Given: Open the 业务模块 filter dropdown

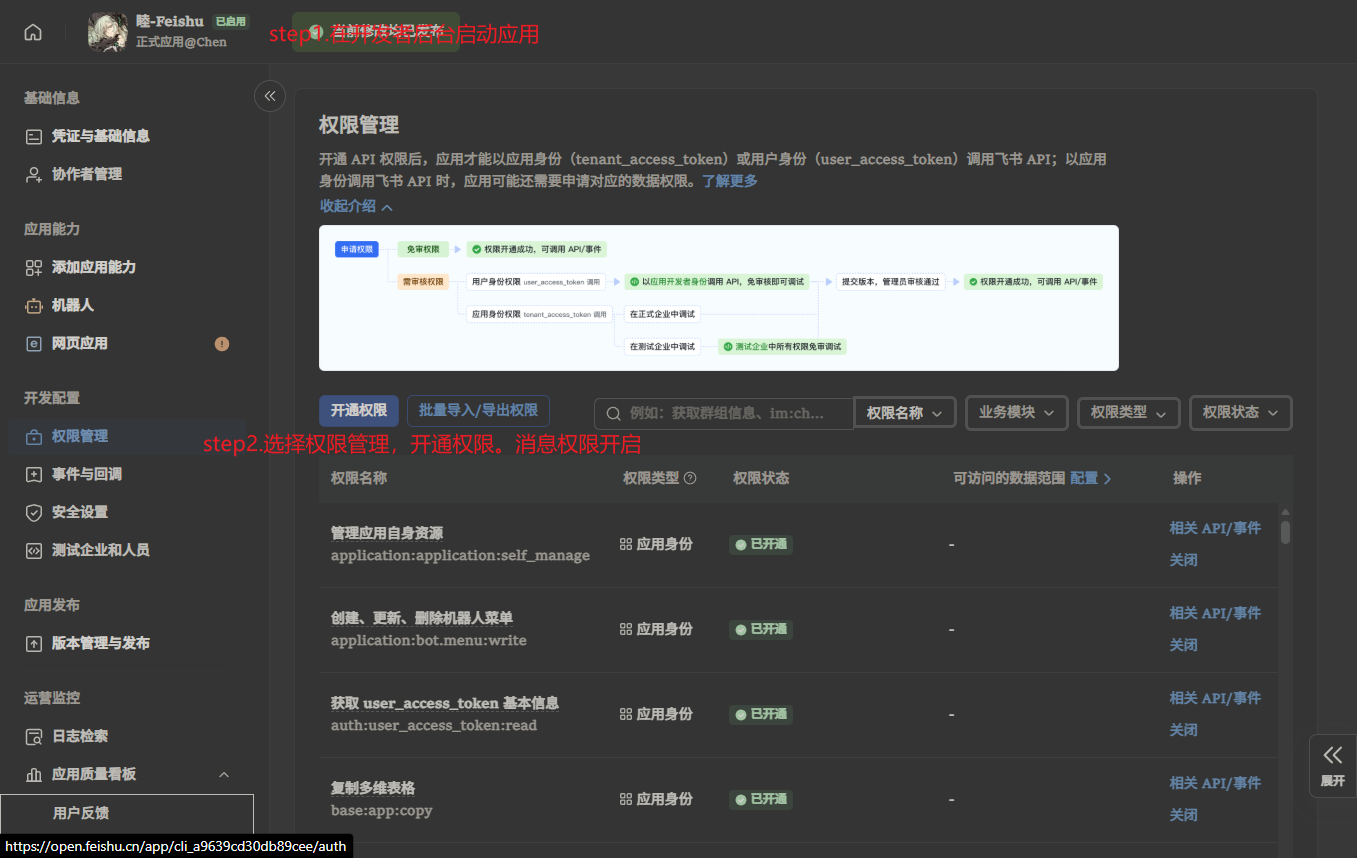Looking at the screenshot, I should coord(1016,413).
